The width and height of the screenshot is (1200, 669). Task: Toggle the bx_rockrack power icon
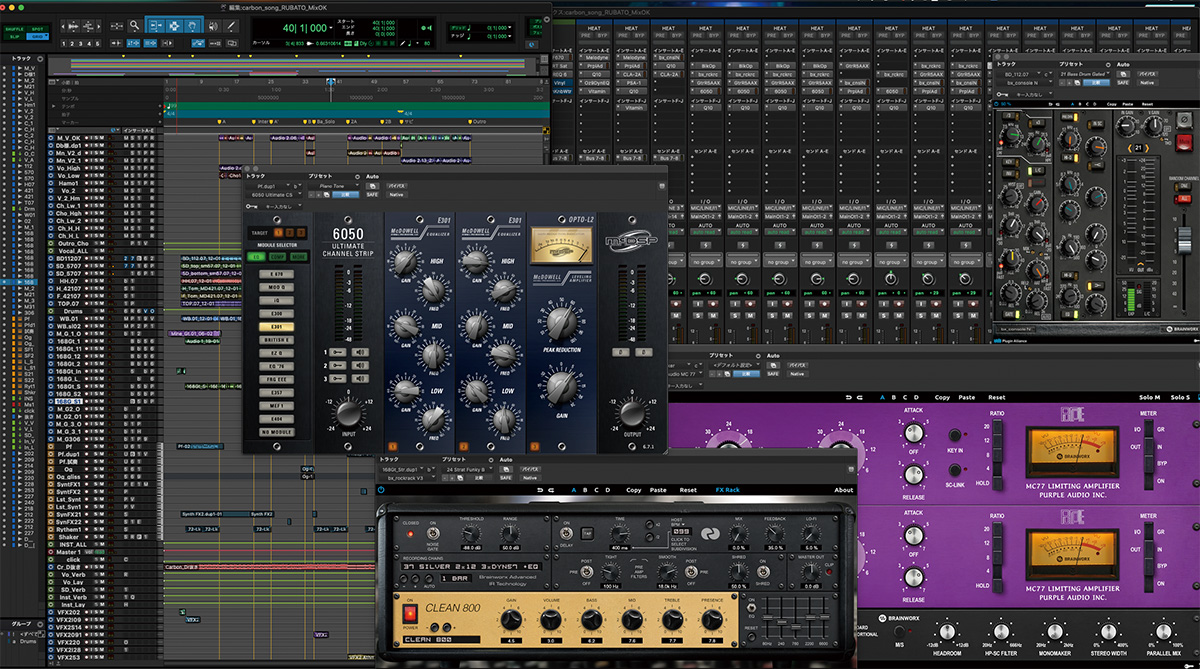[x=381, y=490]
